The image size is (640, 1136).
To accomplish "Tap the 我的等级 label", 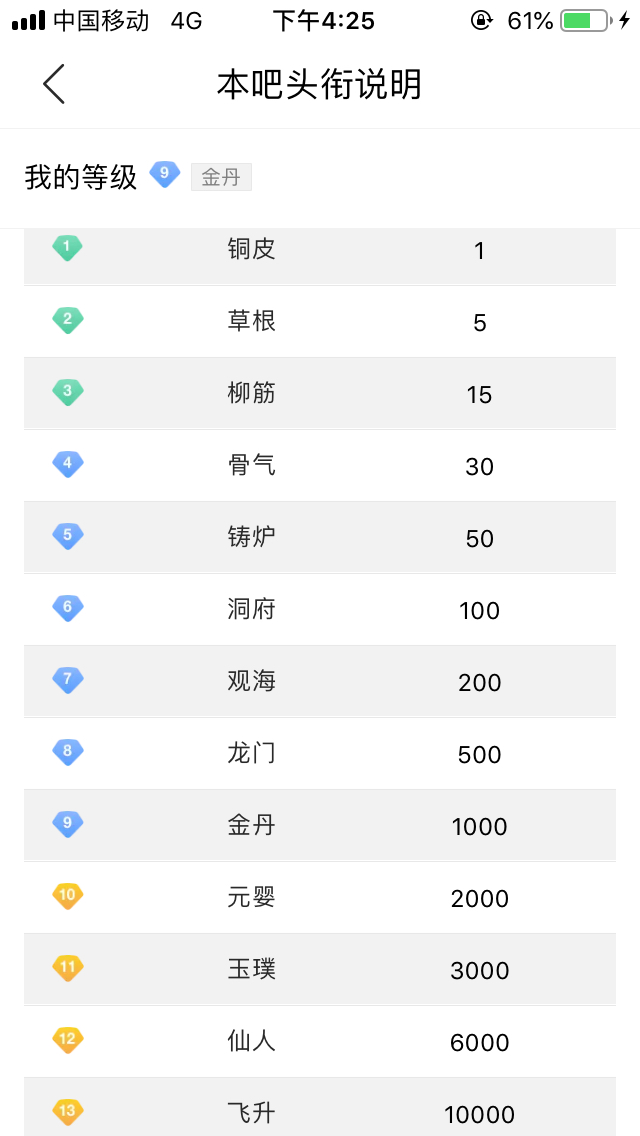I will 81,178.
